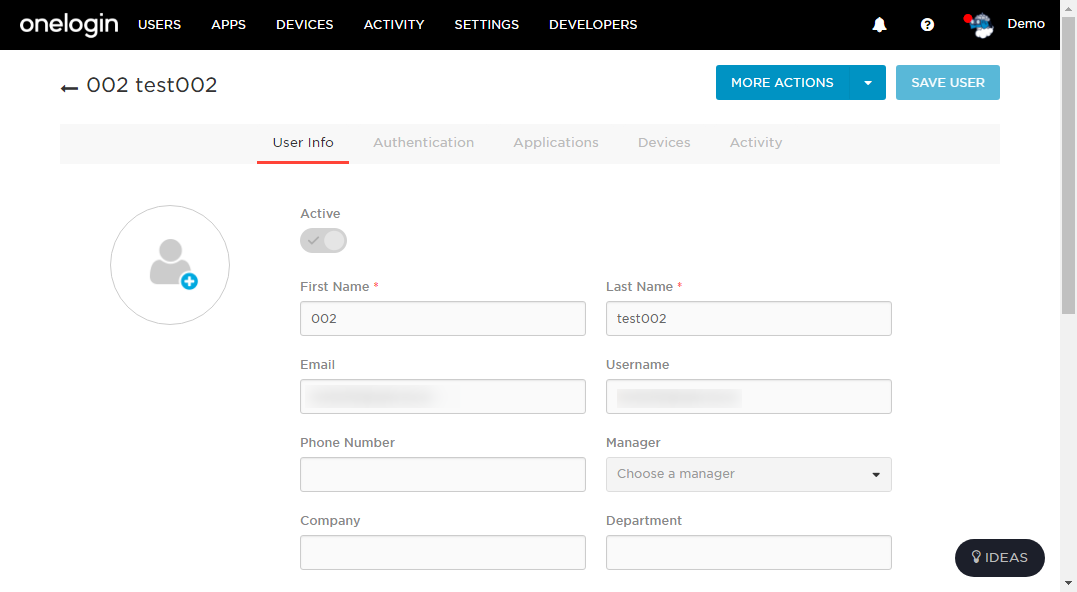
Task: Click the Phone Number input field
Action: [443, 475]
